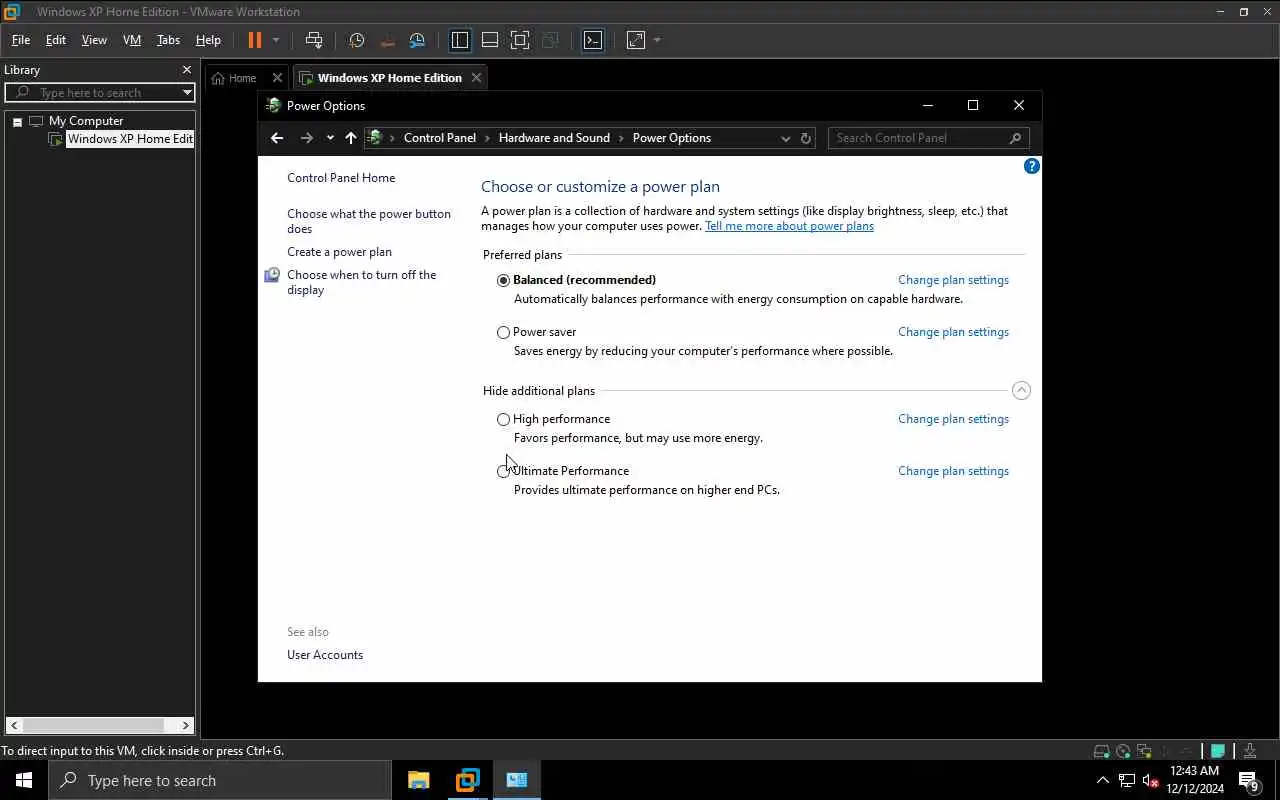Open User Accounts under See also

[325, 655]
